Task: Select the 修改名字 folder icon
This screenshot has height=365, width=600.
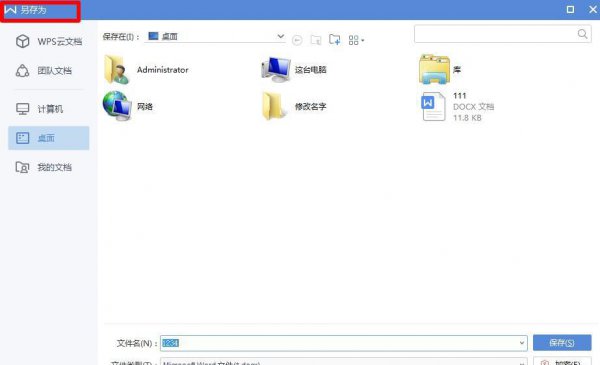Action: pos(274,106)
